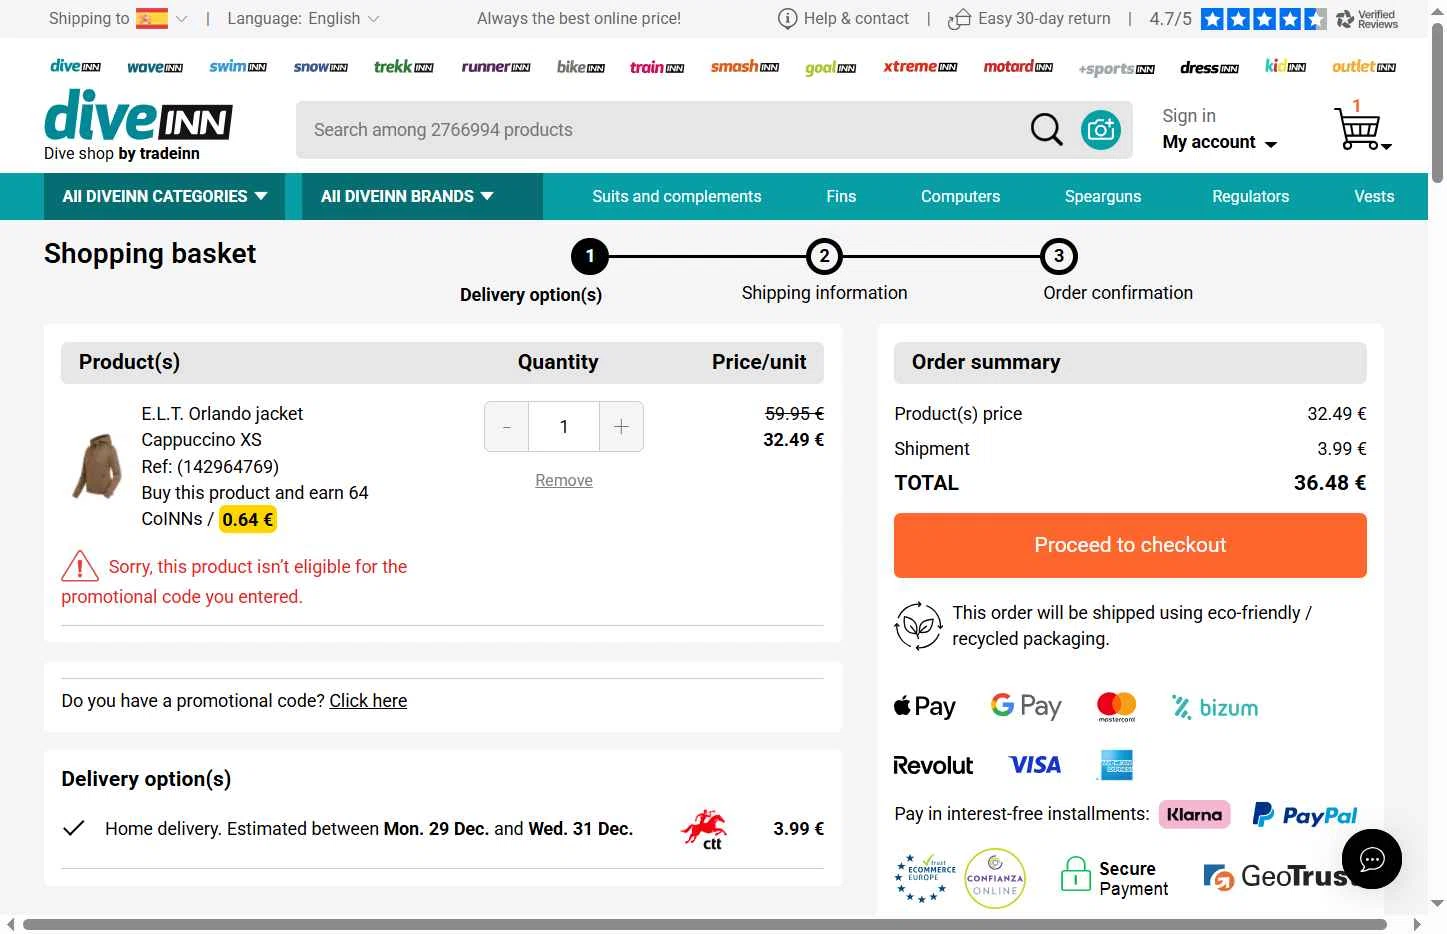Open the motardinn store link

tap(1018, 66)
